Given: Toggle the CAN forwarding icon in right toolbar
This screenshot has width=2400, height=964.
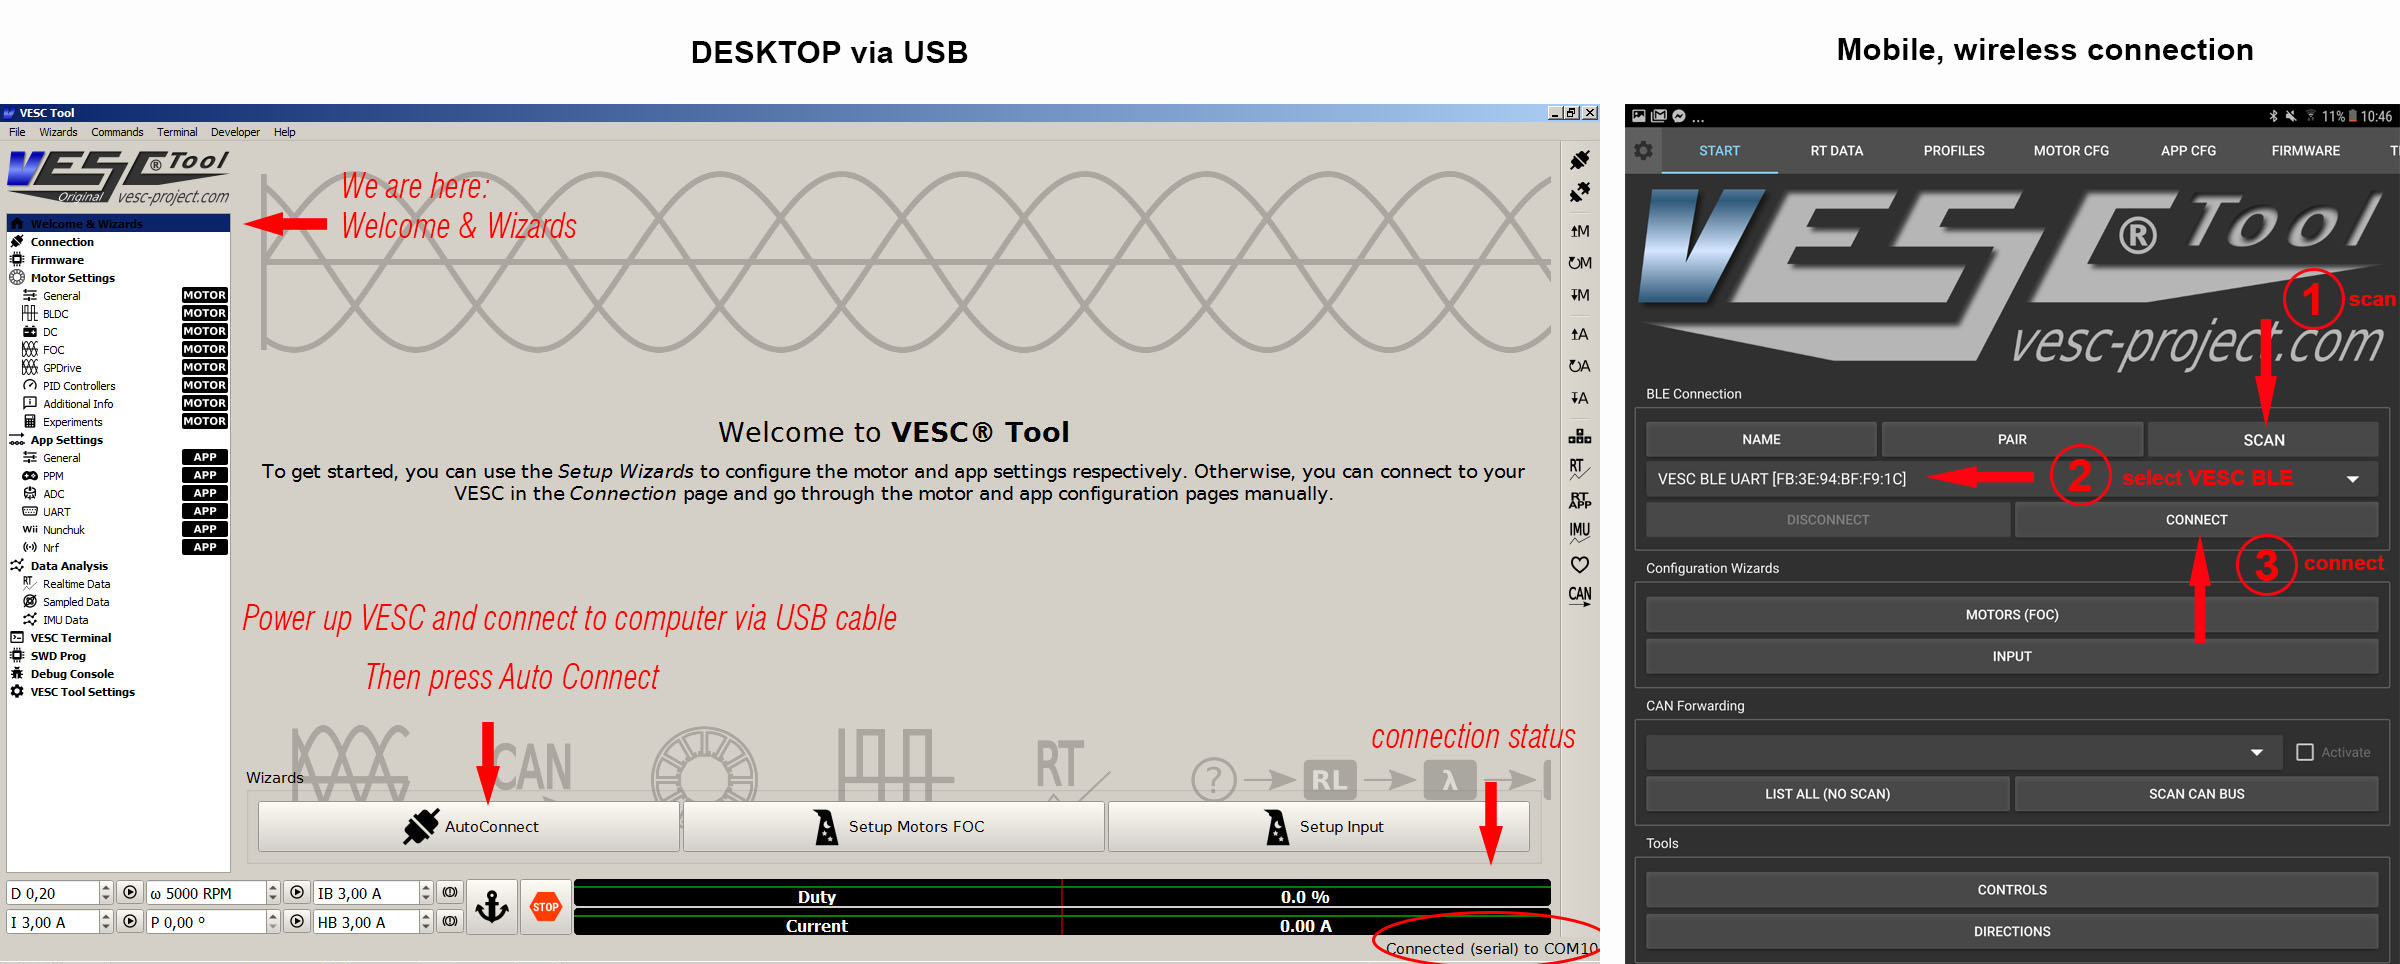Looking at the screenshot, I should coord(1579,595).
